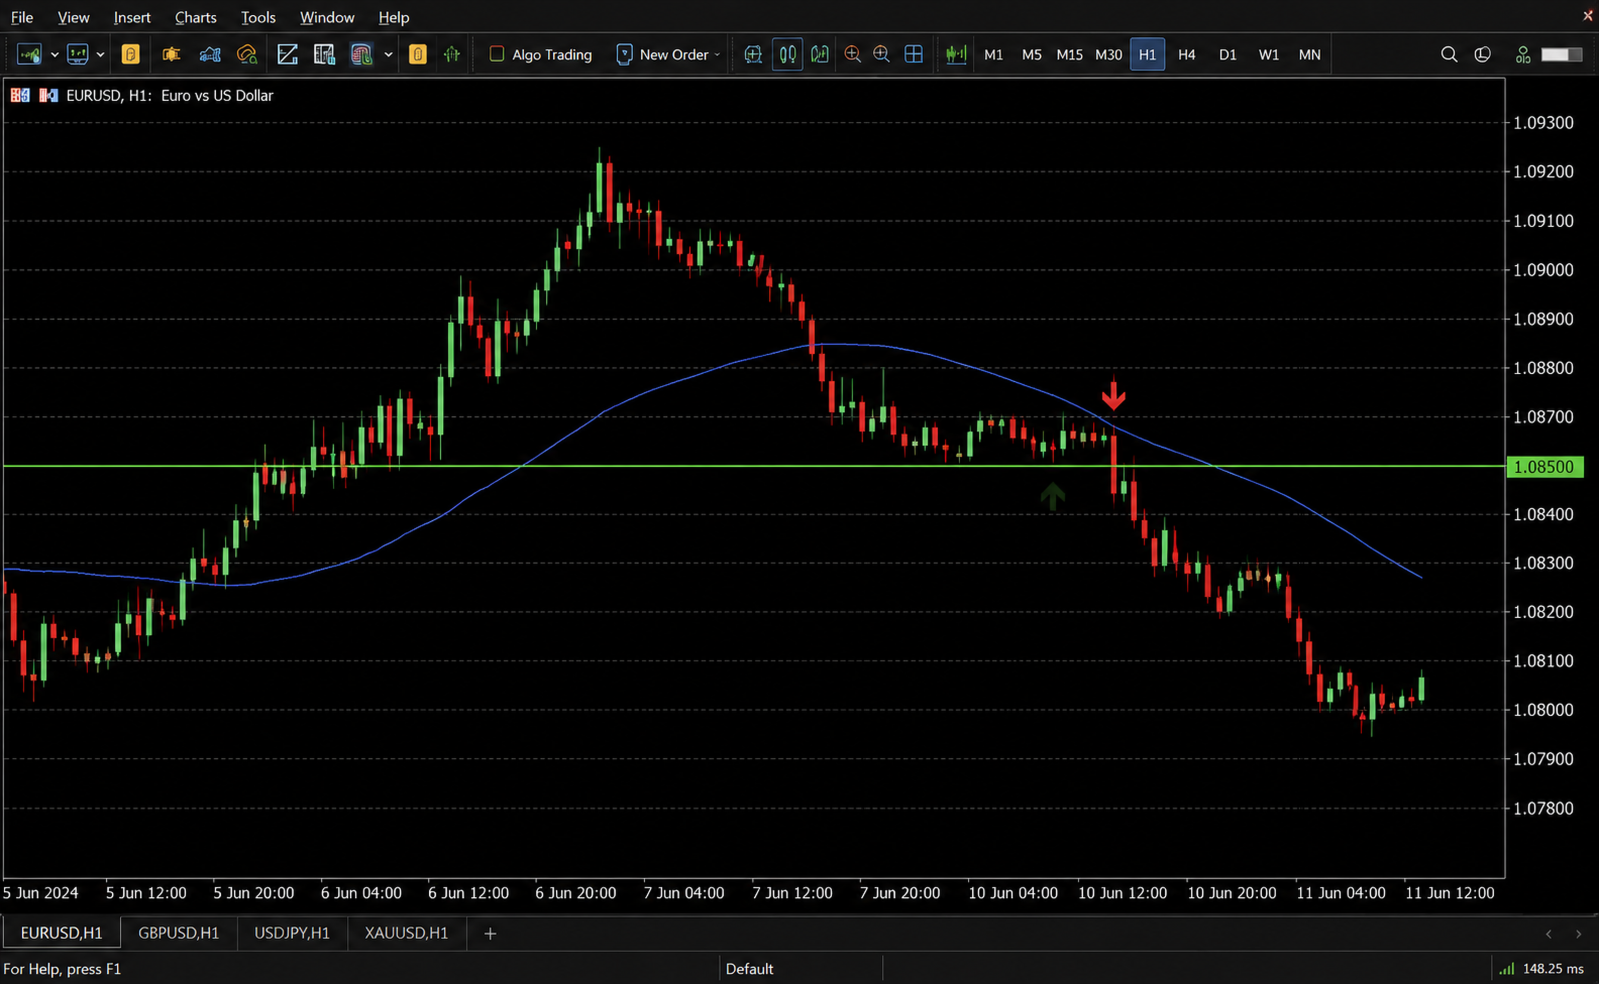1599x984 pixels.
Task: Expand the New Order dropdown arrow
Action: click(717, 55)
